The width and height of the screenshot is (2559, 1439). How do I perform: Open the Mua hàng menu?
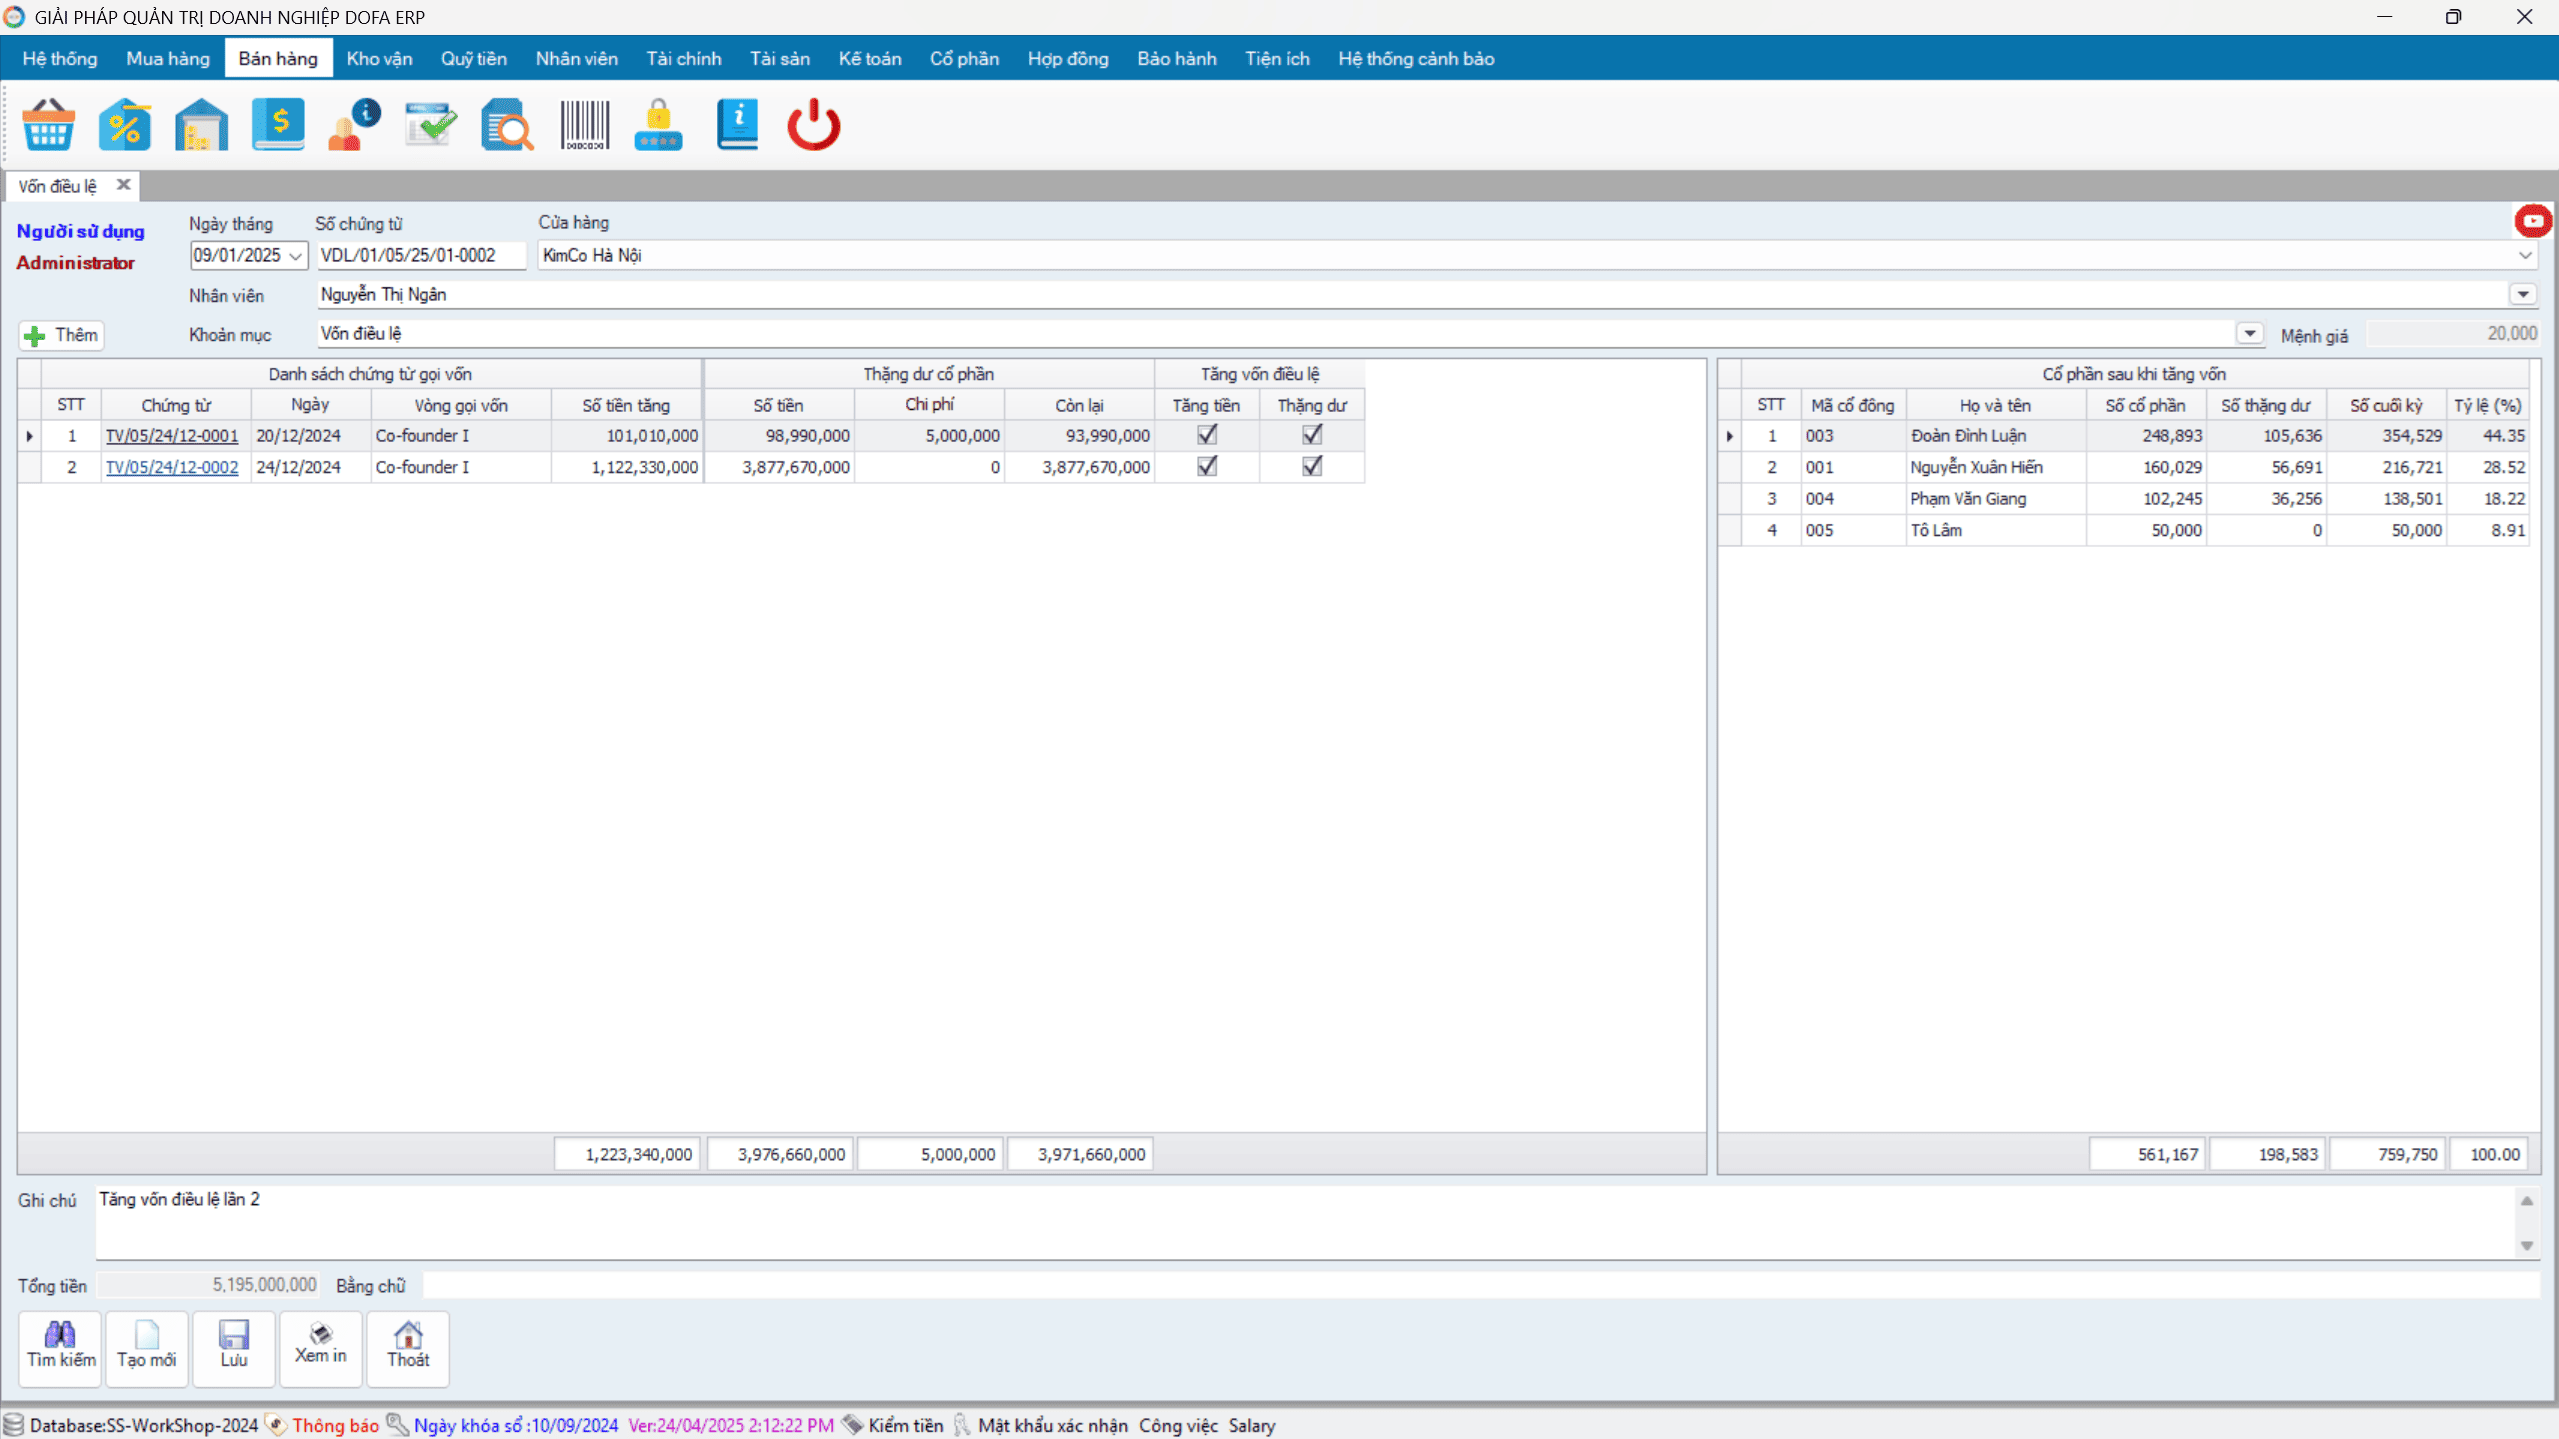pos(168,59)
